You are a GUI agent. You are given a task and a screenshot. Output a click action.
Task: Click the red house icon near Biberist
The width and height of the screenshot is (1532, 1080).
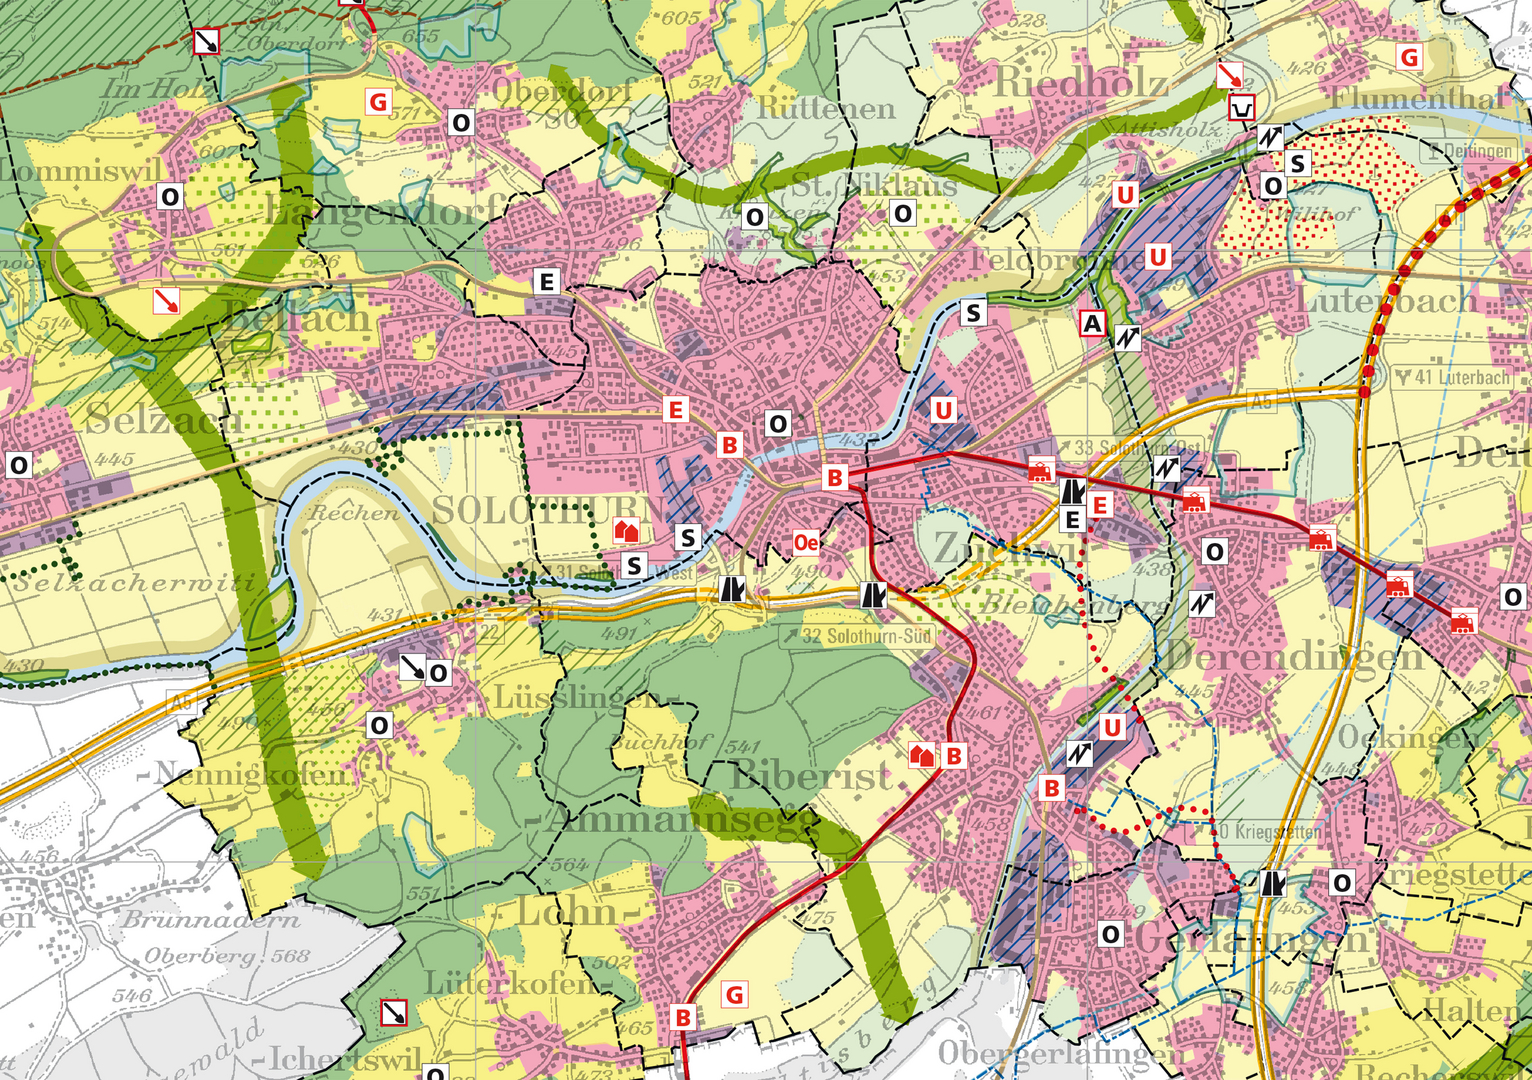pos(922,755)
